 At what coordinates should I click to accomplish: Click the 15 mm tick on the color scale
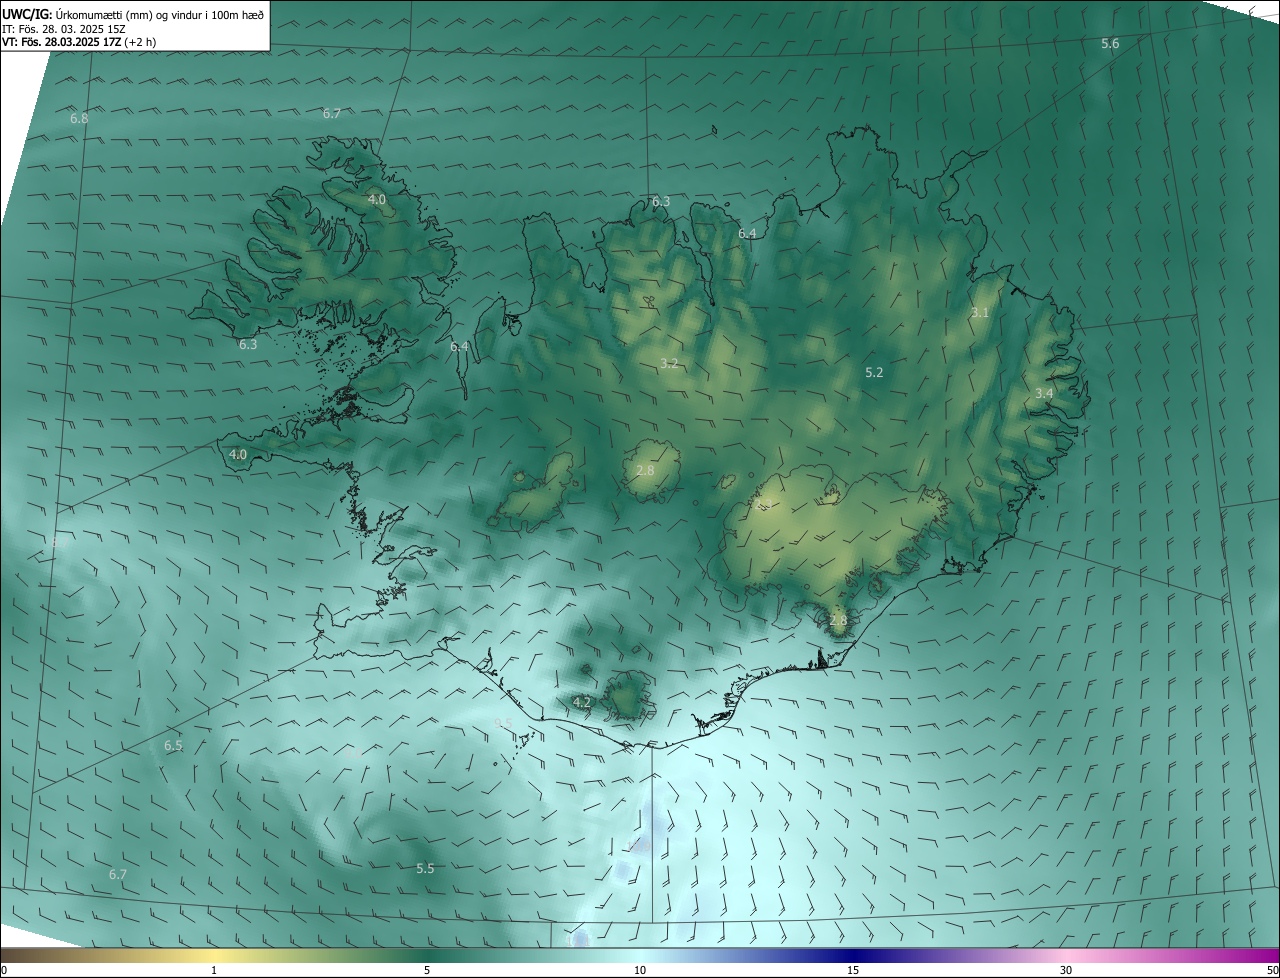[853, 970]
